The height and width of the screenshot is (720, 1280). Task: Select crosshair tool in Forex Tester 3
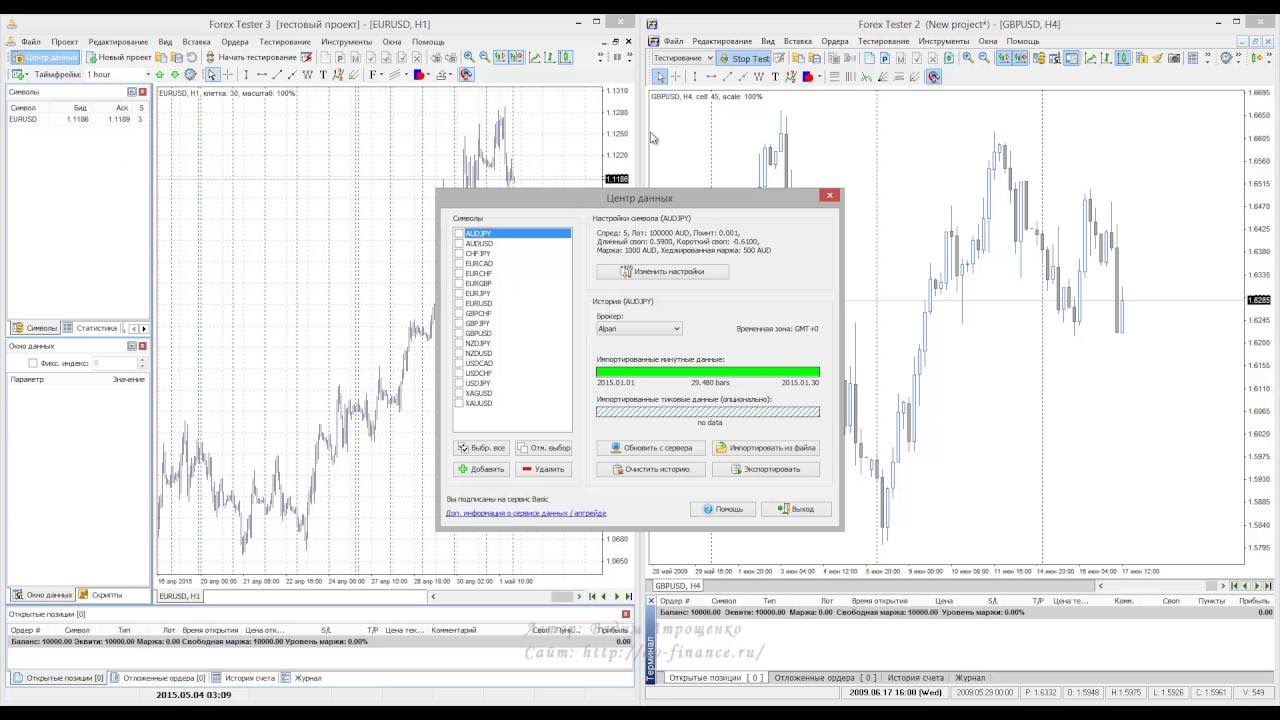pos(228,75)
